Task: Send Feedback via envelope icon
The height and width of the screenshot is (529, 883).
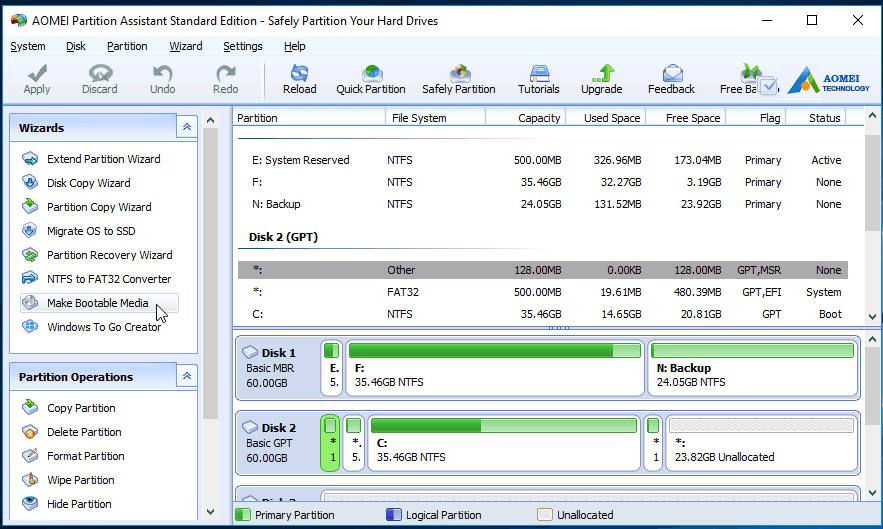Action: (672, 73)
